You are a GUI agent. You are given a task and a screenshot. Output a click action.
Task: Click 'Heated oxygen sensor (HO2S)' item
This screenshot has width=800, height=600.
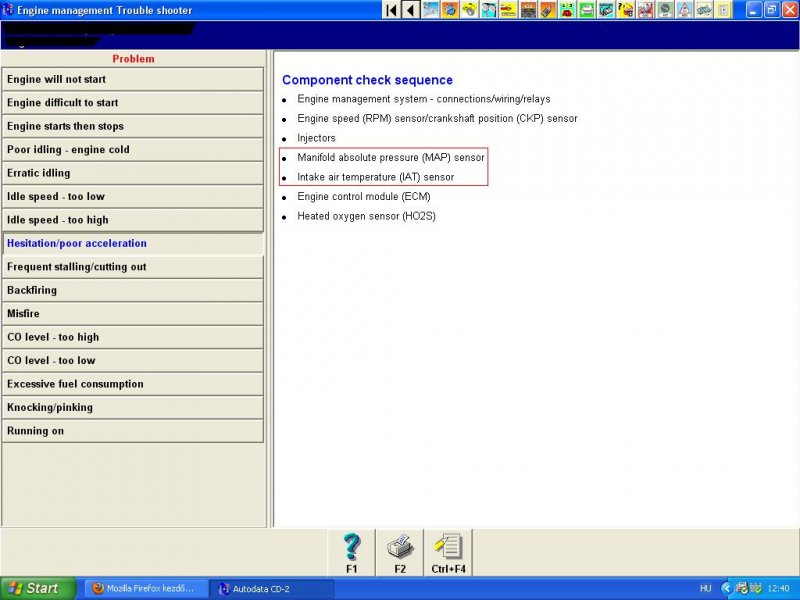[366, 216]
